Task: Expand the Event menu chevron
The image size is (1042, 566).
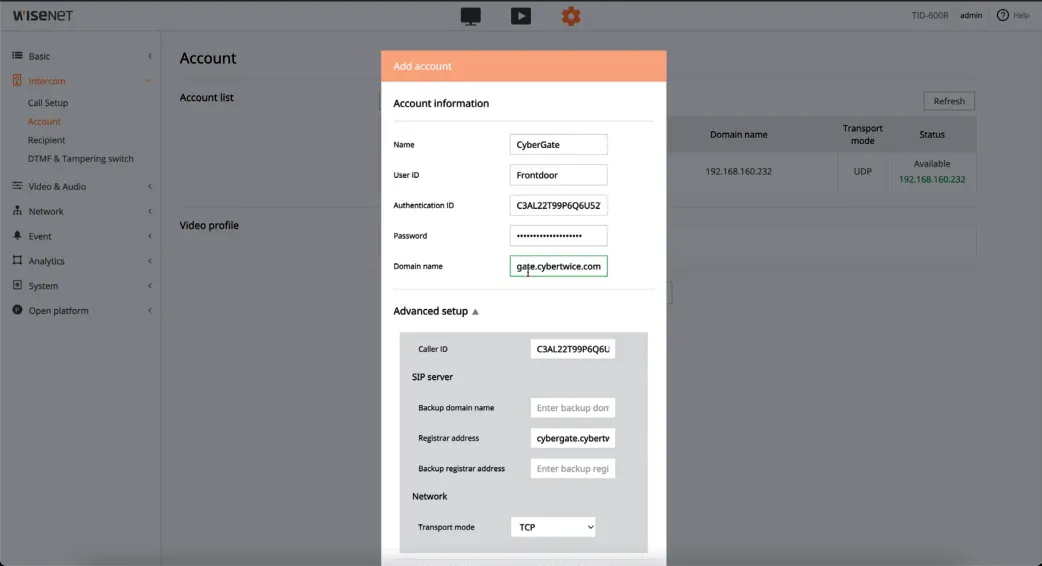Action: click(150, 236)
